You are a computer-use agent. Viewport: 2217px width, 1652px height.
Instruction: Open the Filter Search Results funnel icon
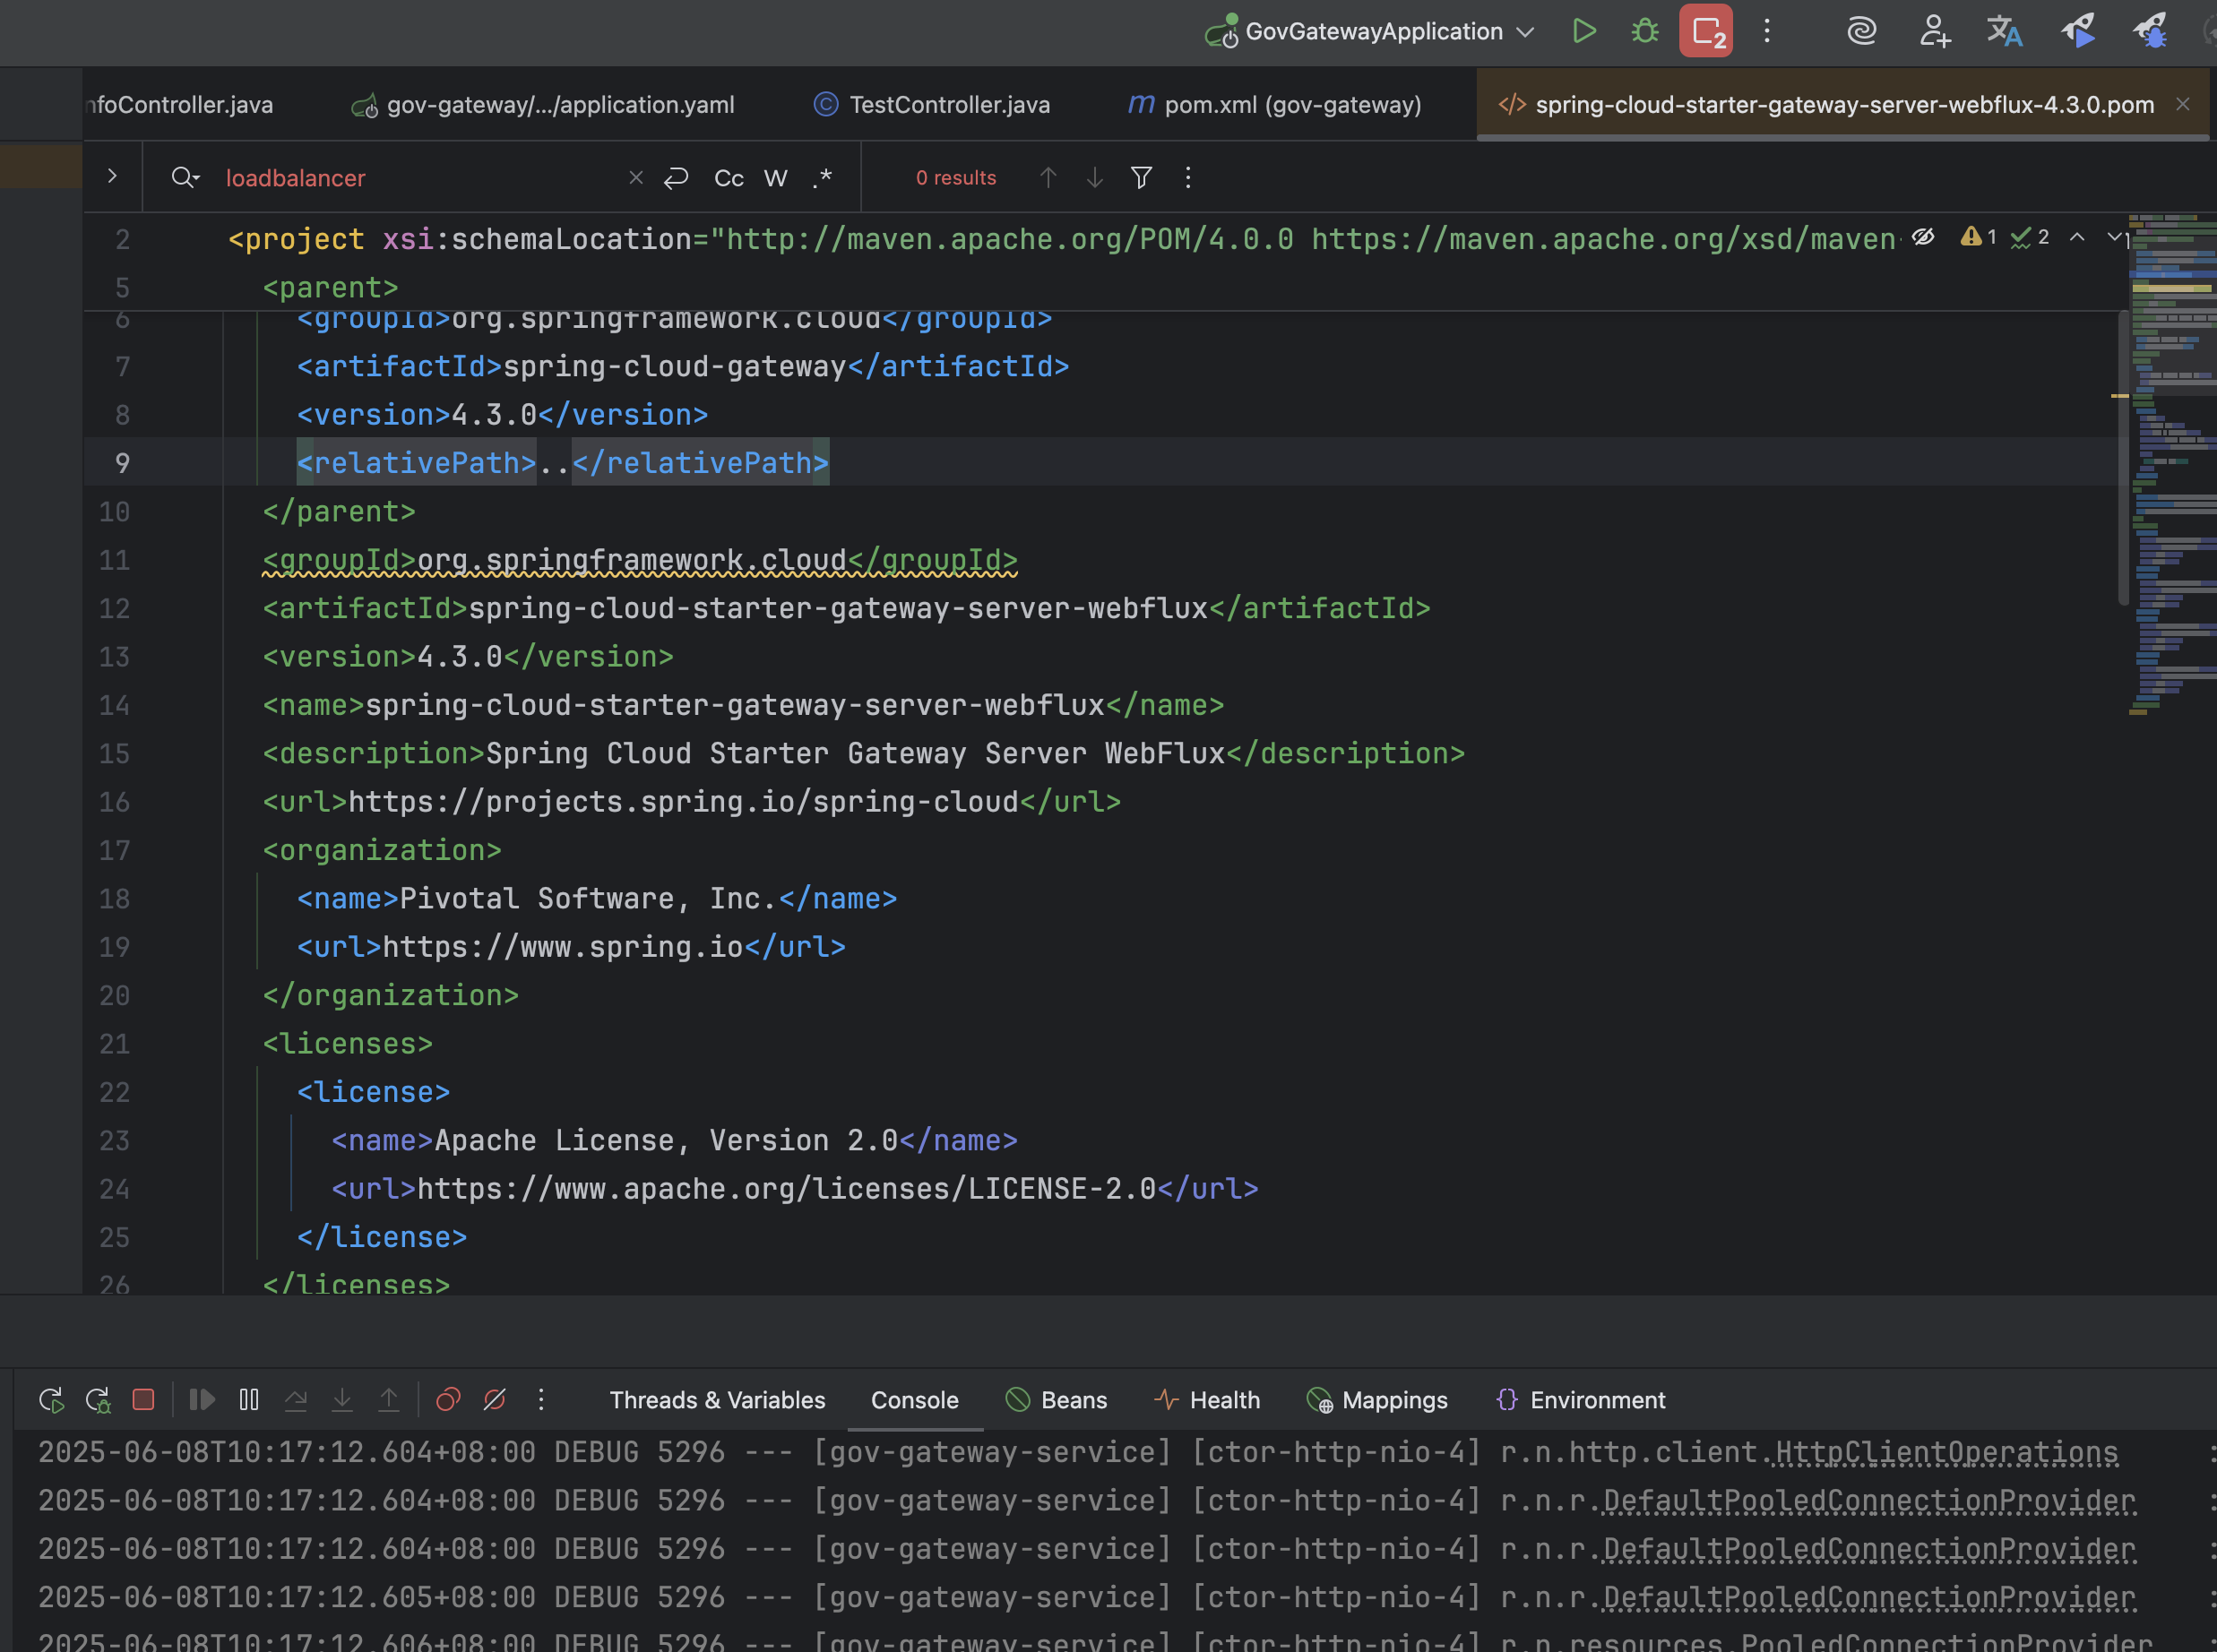click(x=1141, y=178)
